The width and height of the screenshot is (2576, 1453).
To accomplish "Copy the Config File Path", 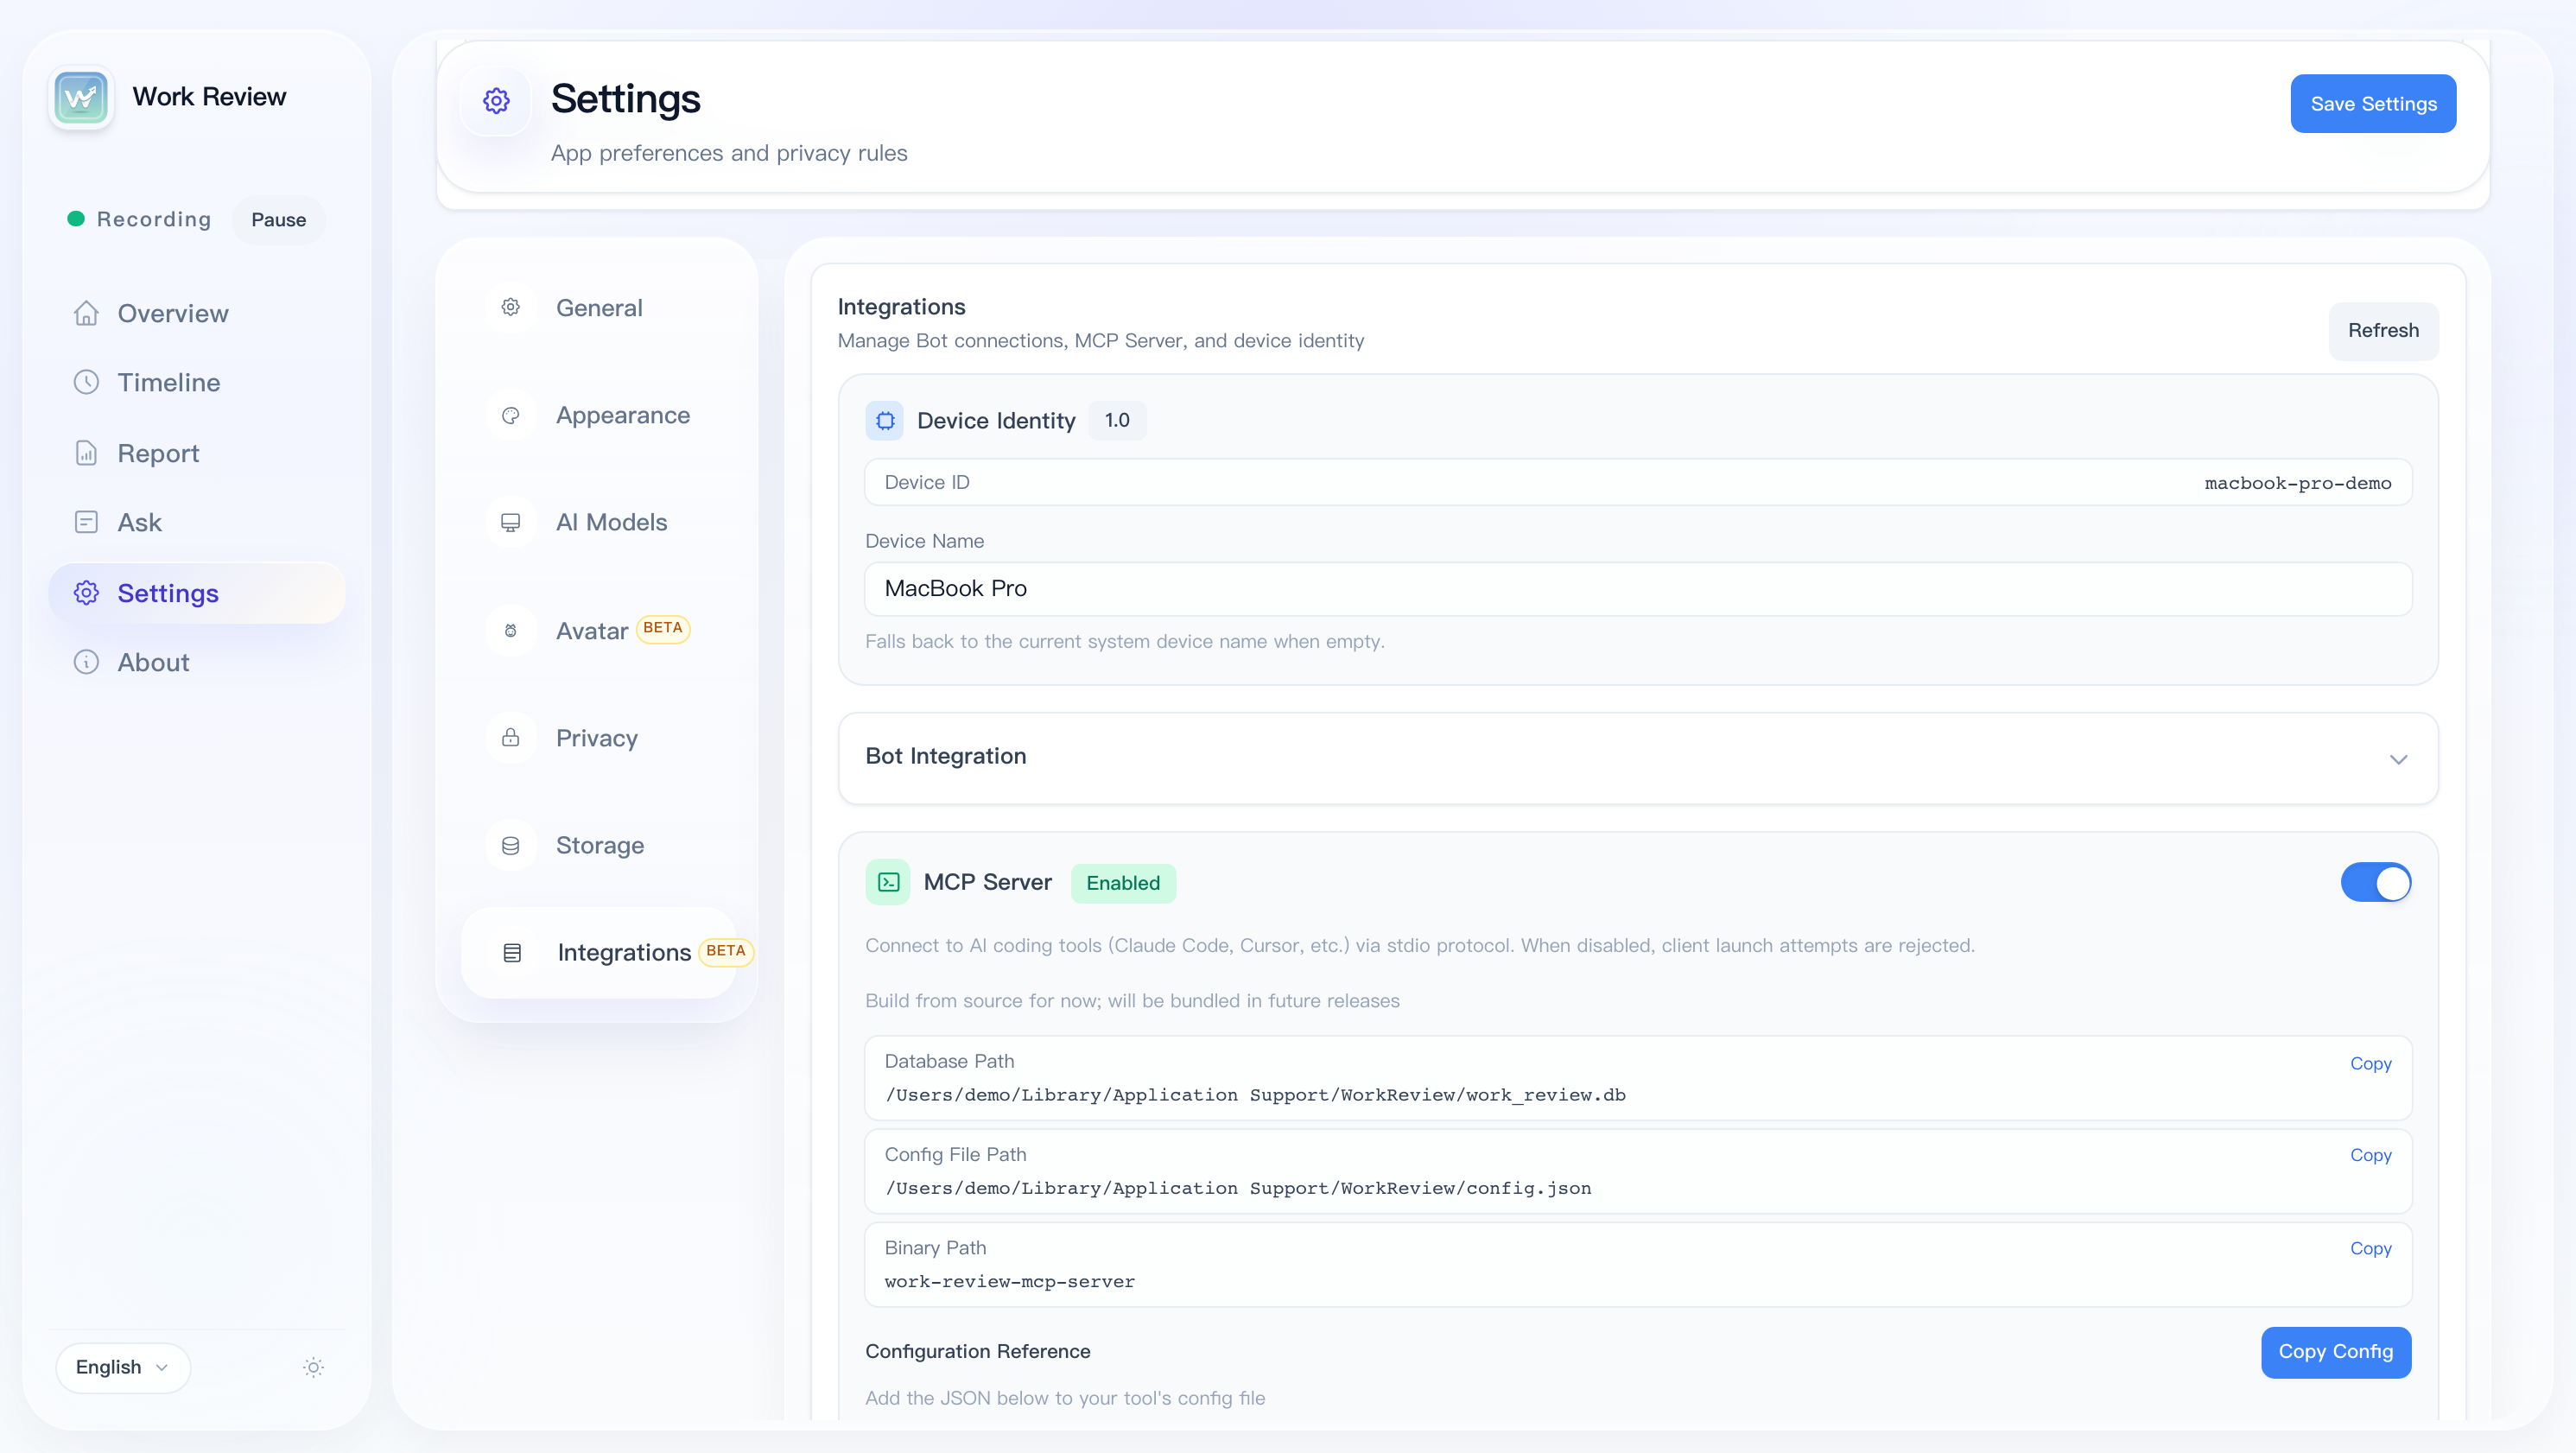I will coord(2370,1155).
